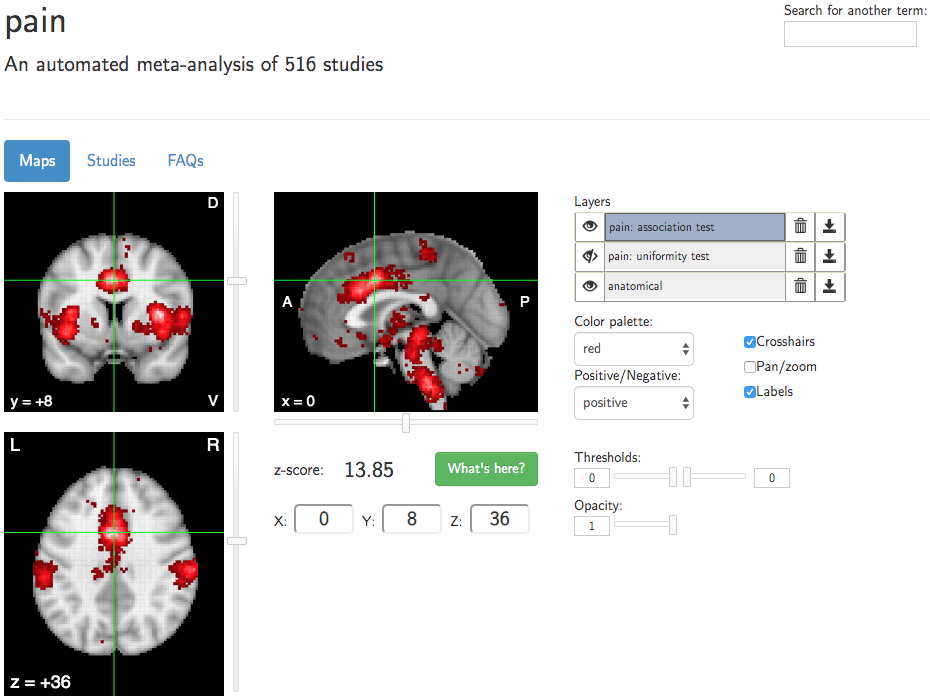930x700 pixels.
Task: Click the upper threshold value box
Action: tap(772, 478)
